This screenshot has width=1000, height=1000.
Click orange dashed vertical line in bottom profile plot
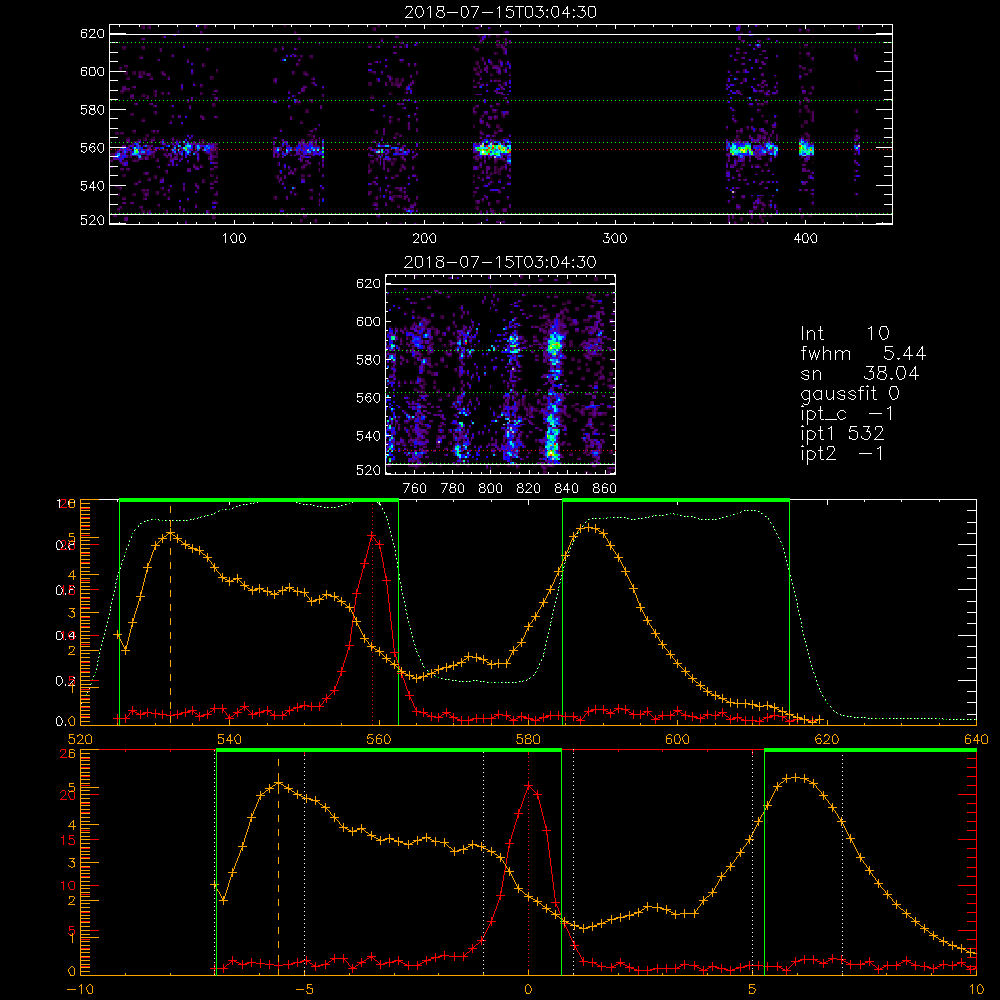[x=278, y=864]
